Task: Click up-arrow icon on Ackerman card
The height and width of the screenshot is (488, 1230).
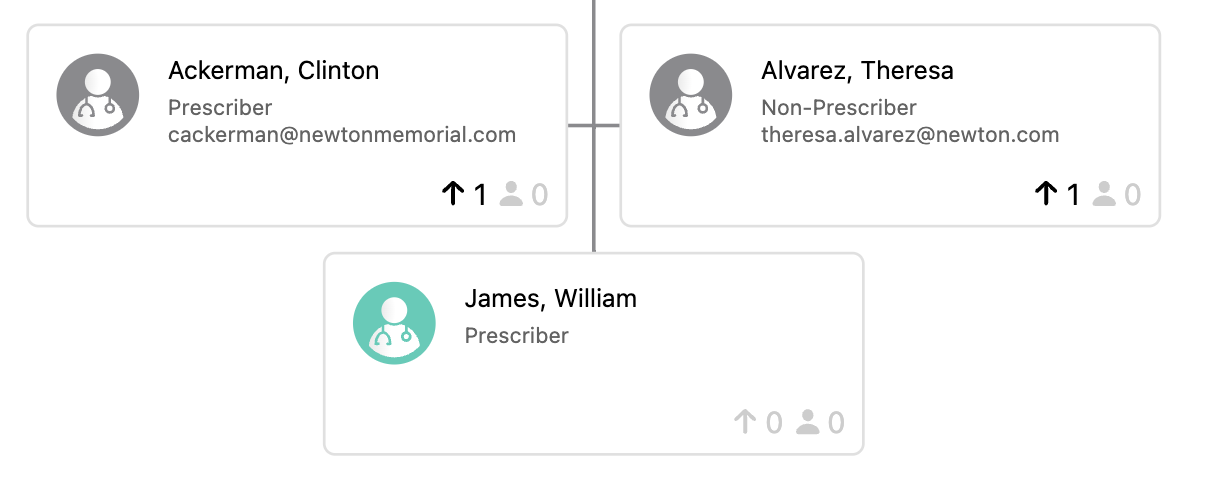Action: coord(453,194)
